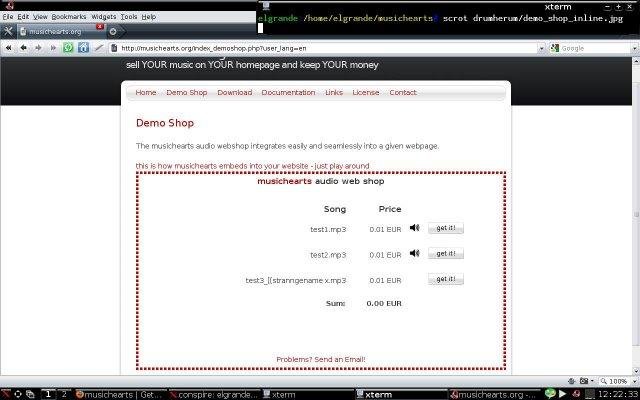Click the clock showing 12:22:33
The height and width of the screenshot is (400, 640).
[618, 395]
